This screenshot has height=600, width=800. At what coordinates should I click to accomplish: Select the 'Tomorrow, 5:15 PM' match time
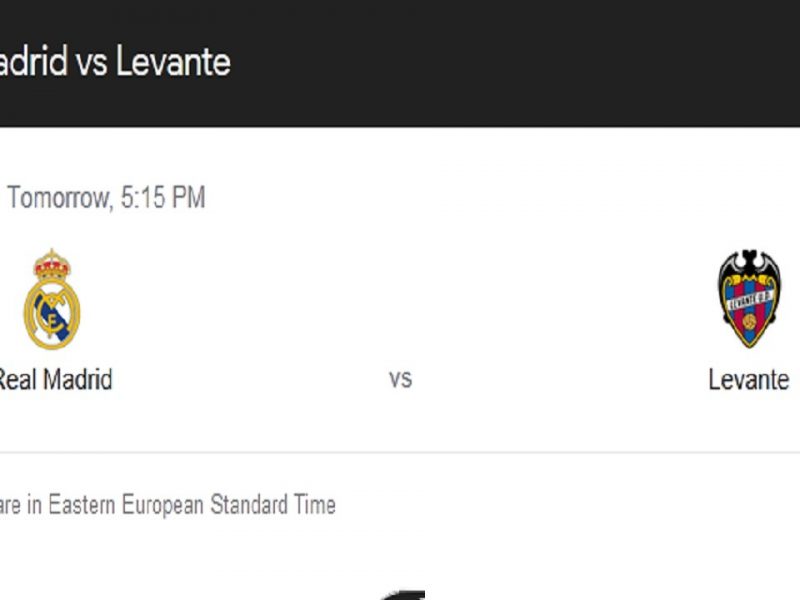[x=106, y=197]
